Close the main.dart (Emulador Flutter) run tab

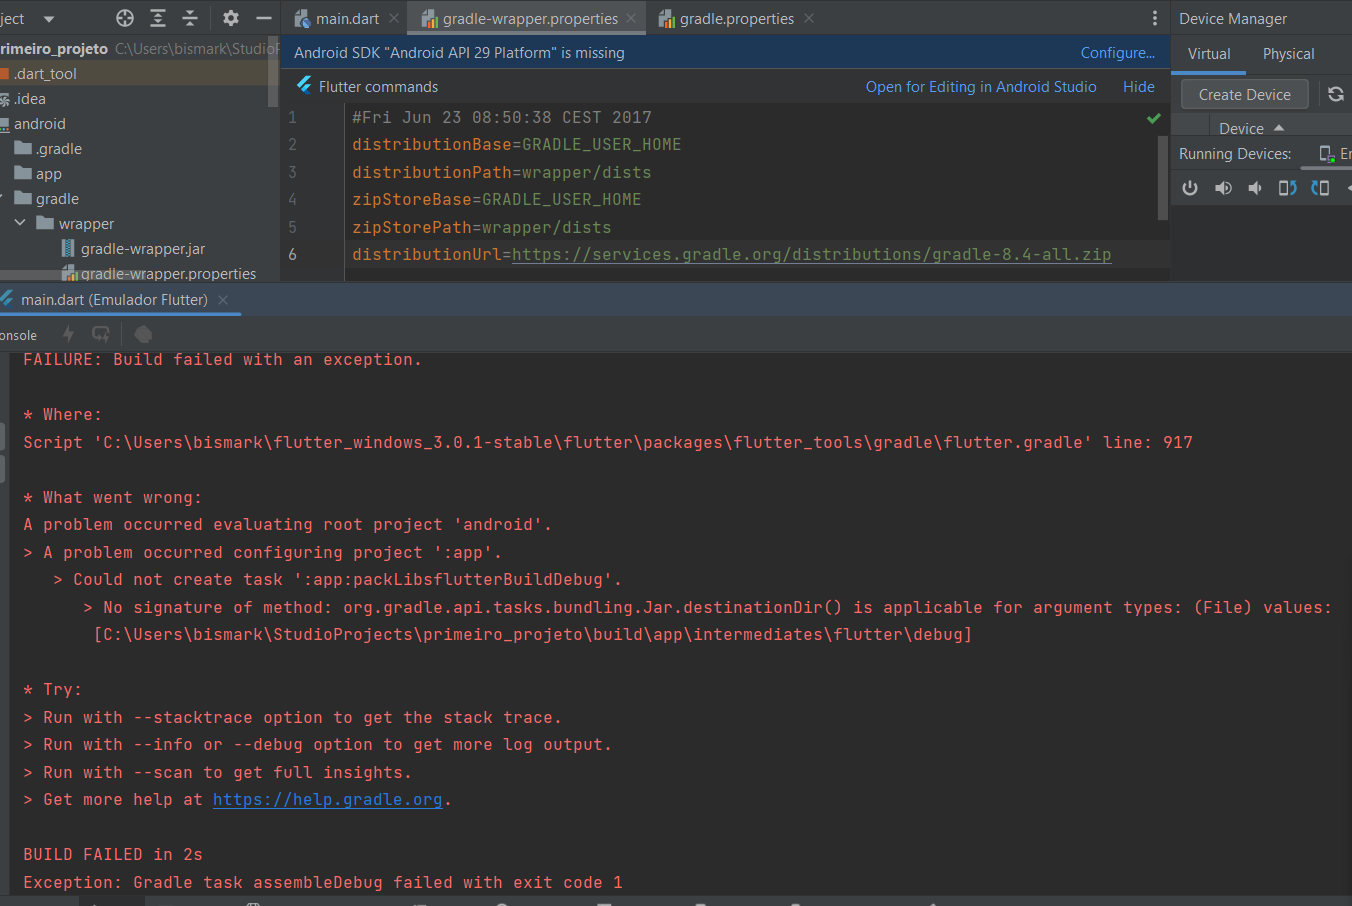point(223,299)
